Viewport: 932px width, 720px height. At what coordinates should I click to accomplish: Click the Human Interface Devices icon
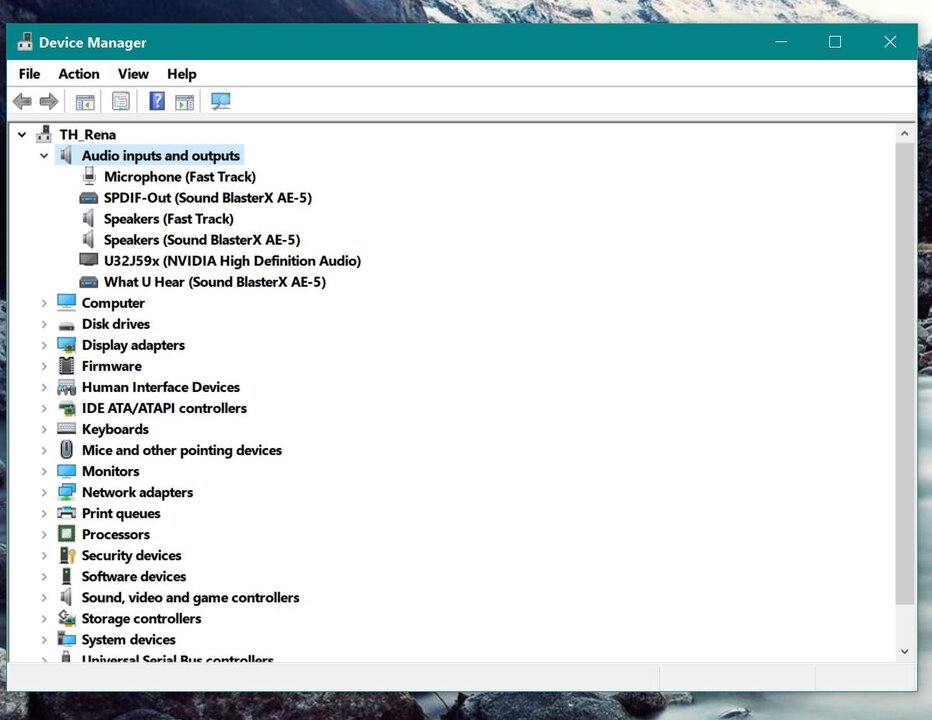click(x=67, y=388)
